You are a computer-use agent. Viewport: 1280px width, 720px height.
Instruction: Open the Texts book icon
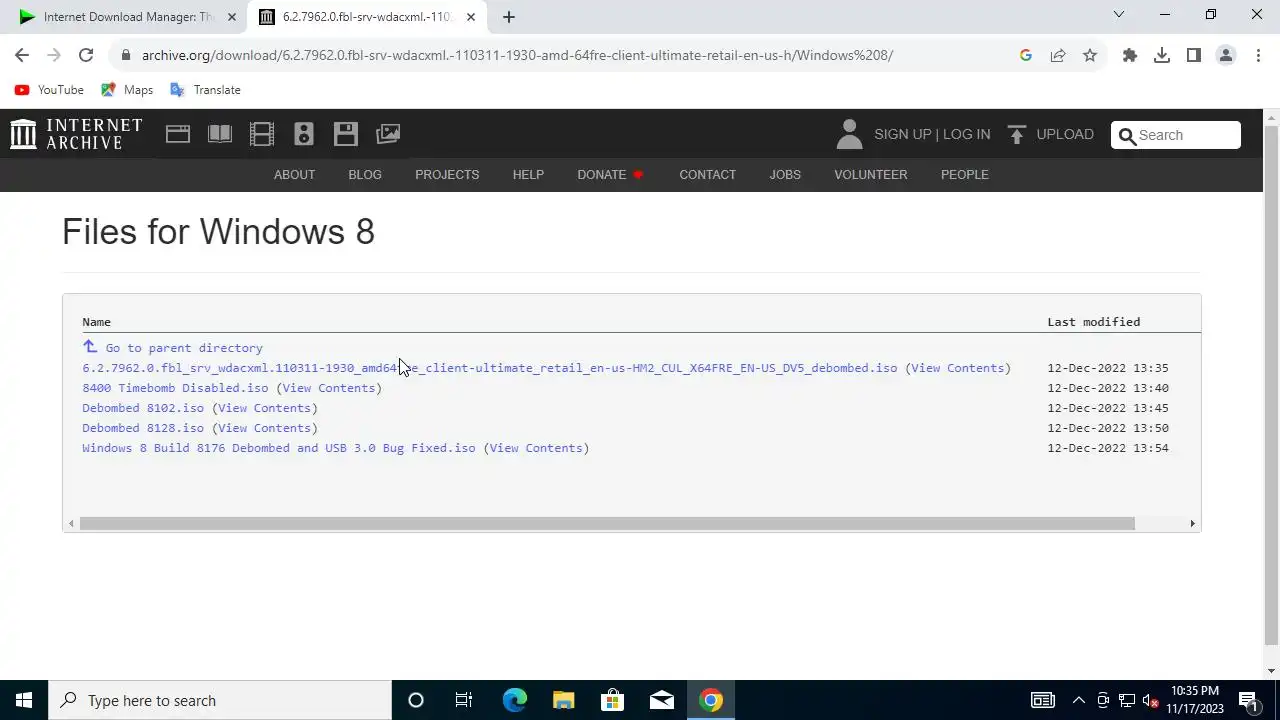[x=220, y=134]
